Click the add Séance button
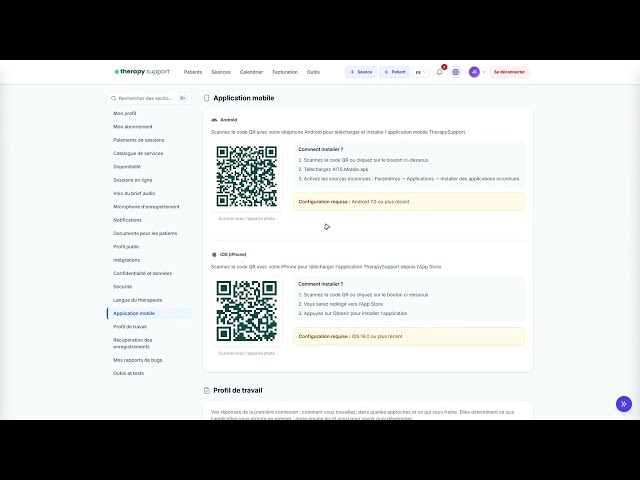640x480 pixels. pos(361,72)
